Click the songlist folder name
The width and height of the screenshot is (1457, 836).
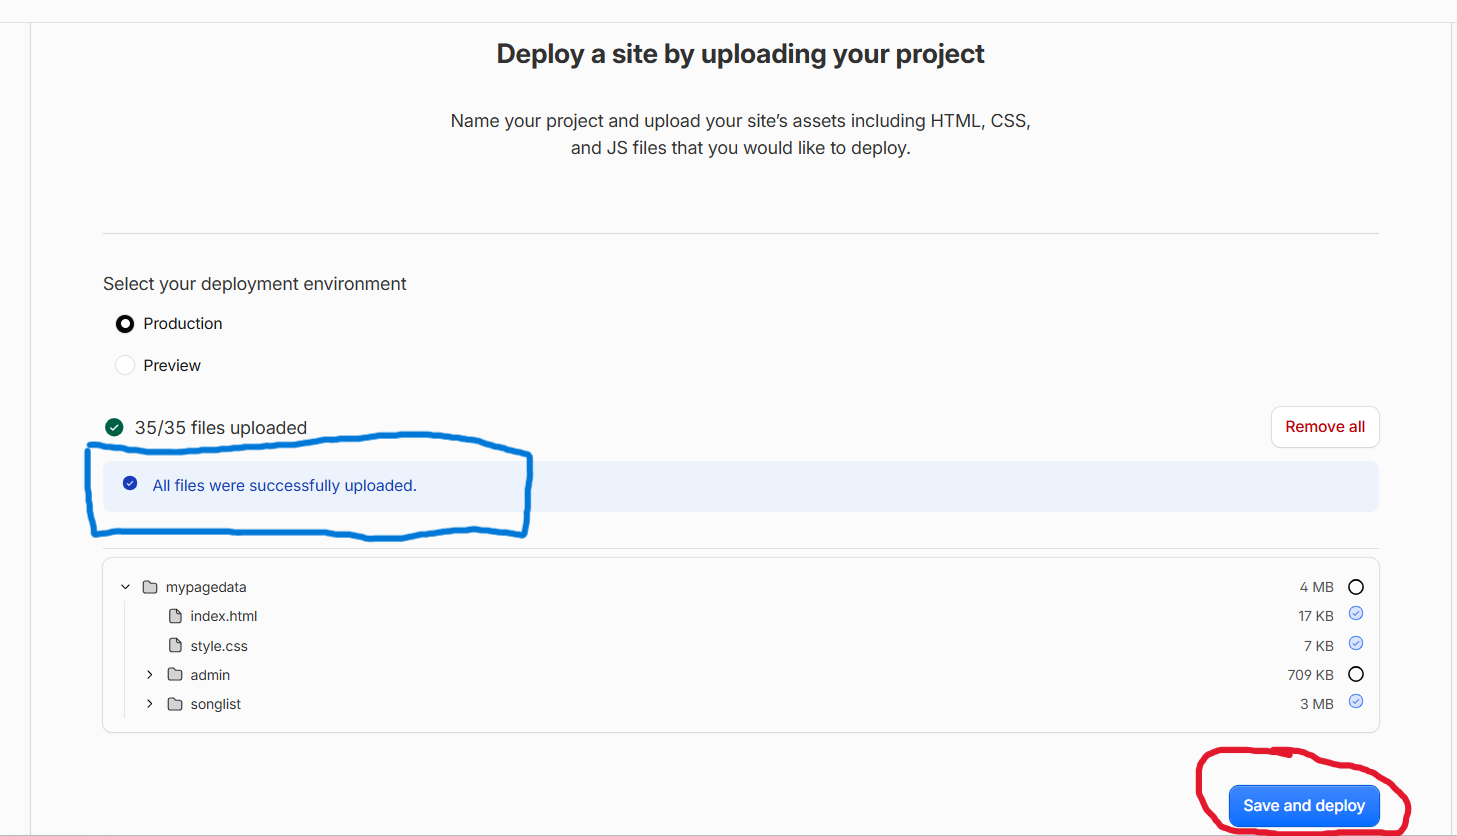coord(216,704)
